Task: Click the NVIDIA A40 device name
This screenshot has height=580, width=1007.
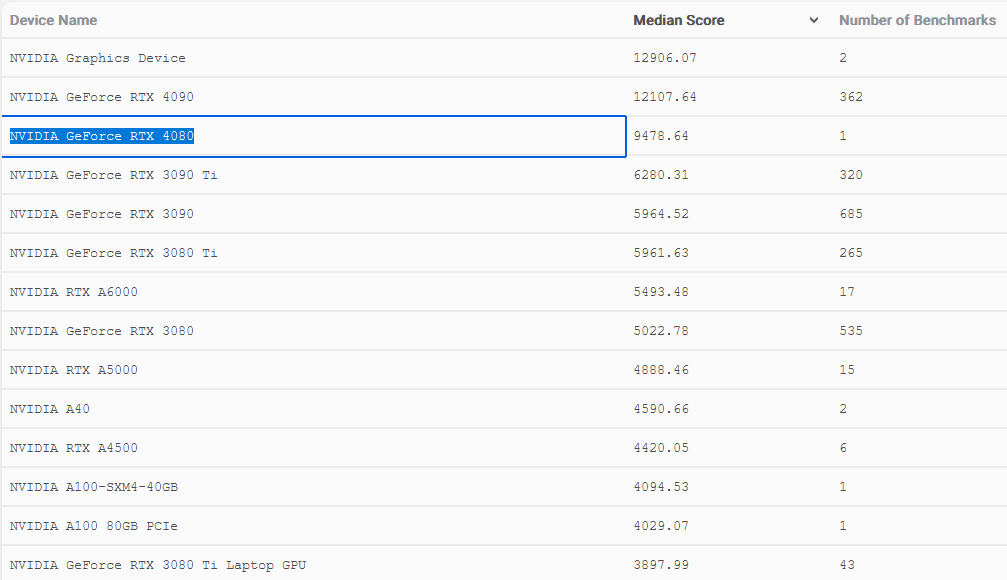Action: 50,409
